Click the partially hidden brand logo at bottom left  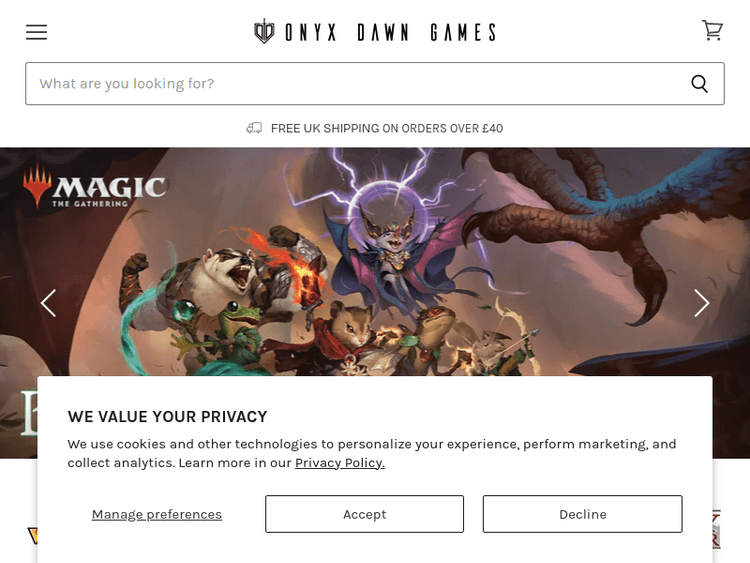33,535
